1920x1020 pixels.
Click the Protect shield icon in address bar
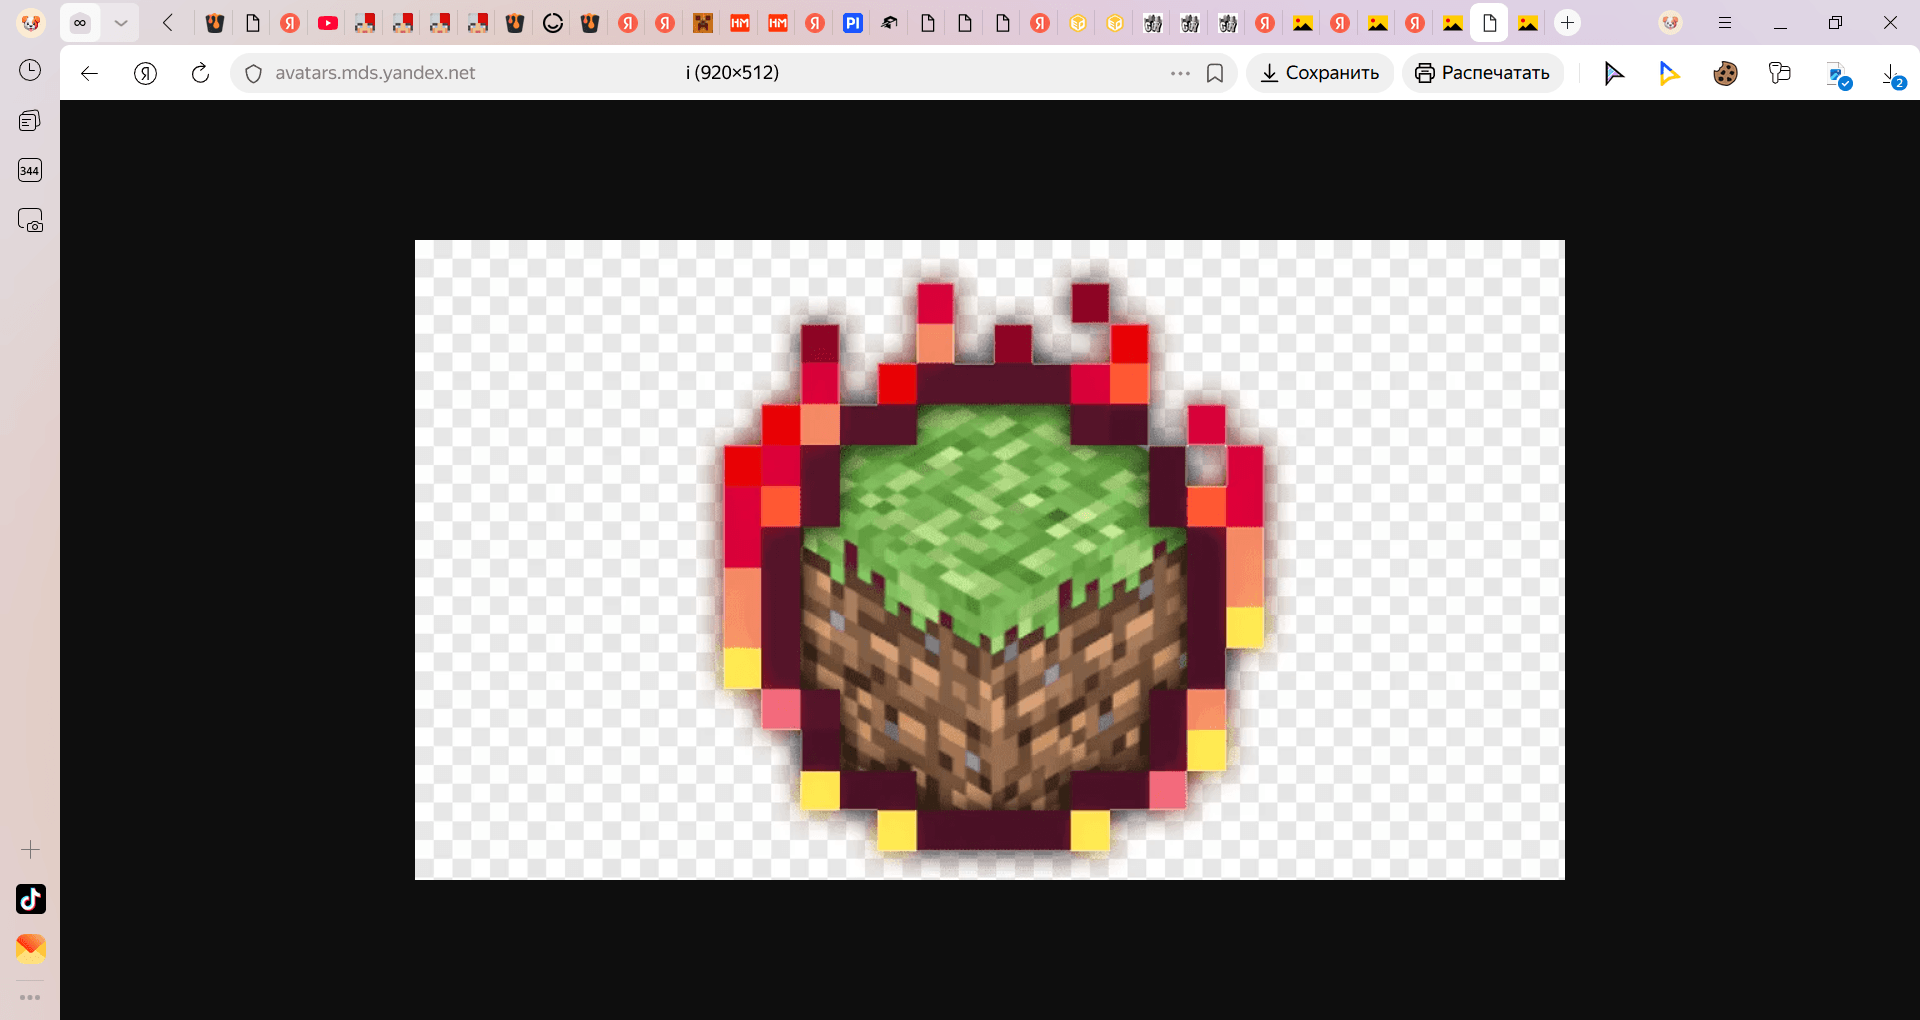253,73
